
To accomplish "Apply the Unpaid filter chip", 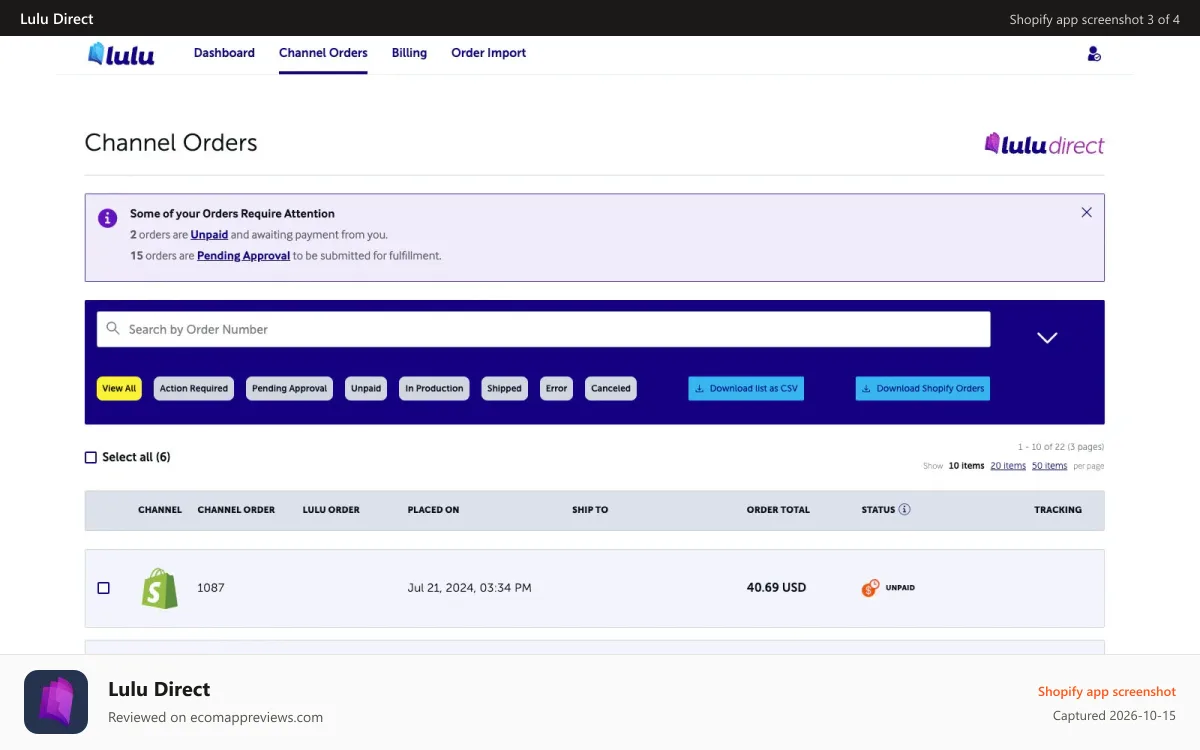I will click(366, 388).
